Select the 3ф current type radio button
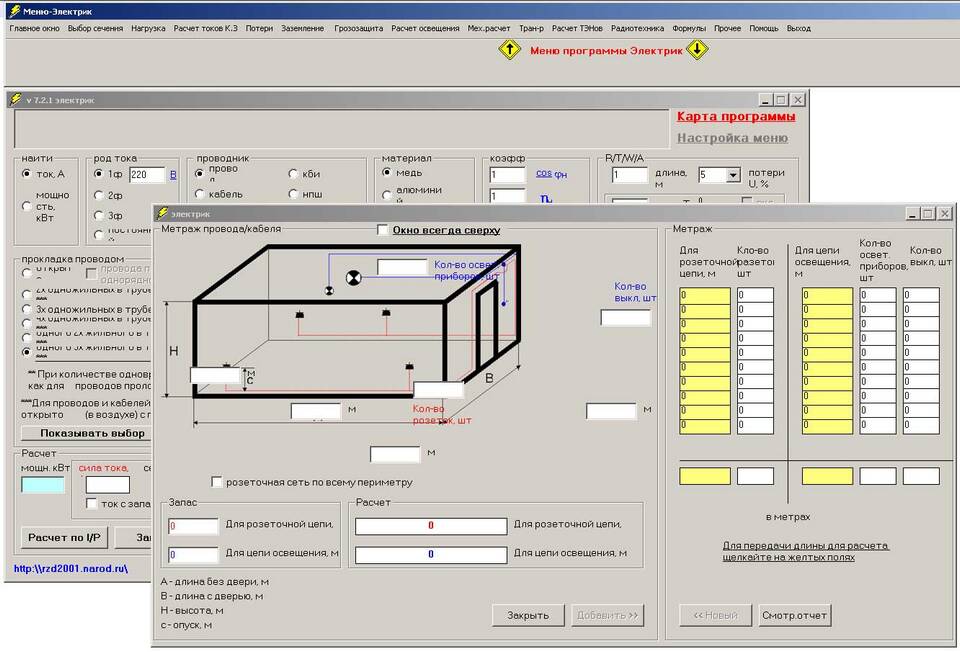This screenshot has width=960, height=652. tap(99, 215)
